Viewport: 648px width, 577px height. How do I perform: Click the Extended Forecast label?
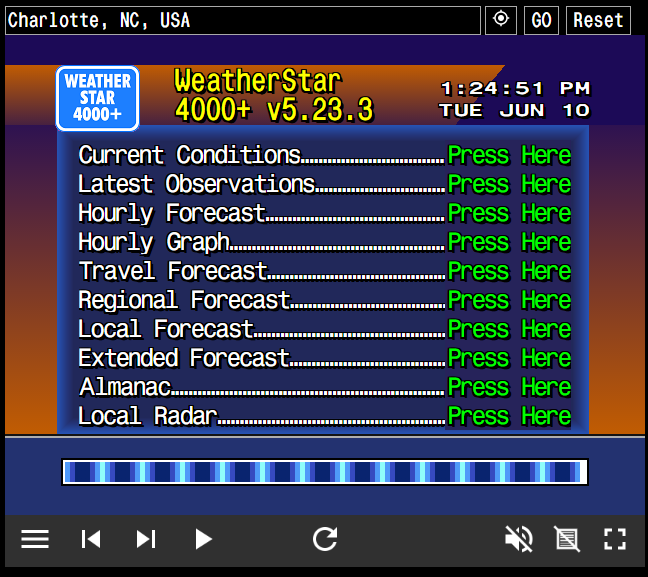point(184,358)
